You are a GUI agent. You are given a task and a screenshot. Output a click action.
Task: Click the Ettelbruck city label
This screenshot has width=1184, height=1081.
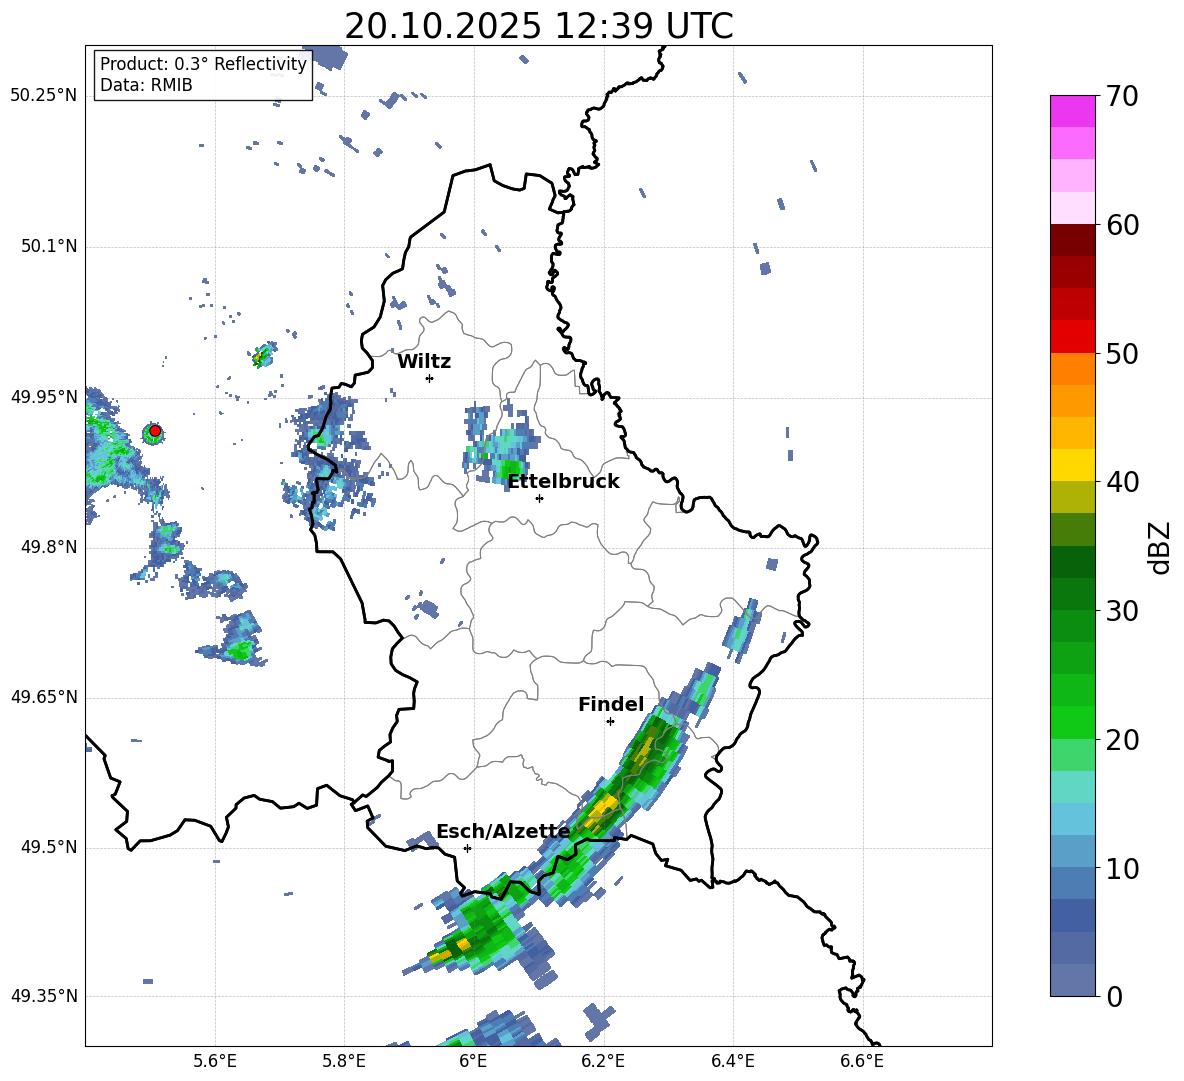coord(563,482)
